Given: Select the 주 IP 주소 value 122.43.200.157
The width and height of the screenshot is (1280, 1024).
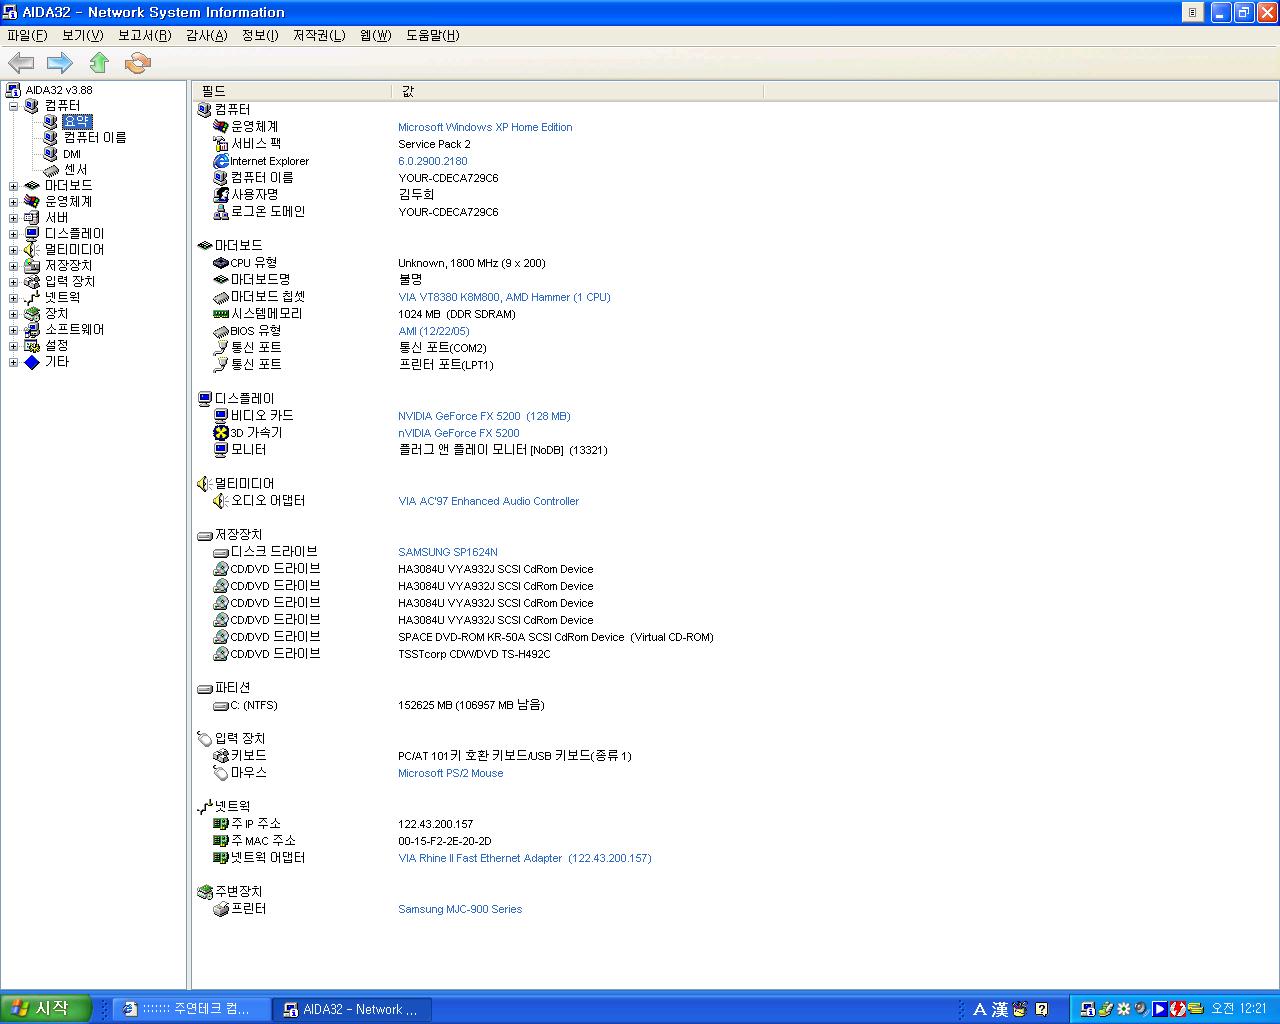Looking at the screenshot, I should click(436, 824).
